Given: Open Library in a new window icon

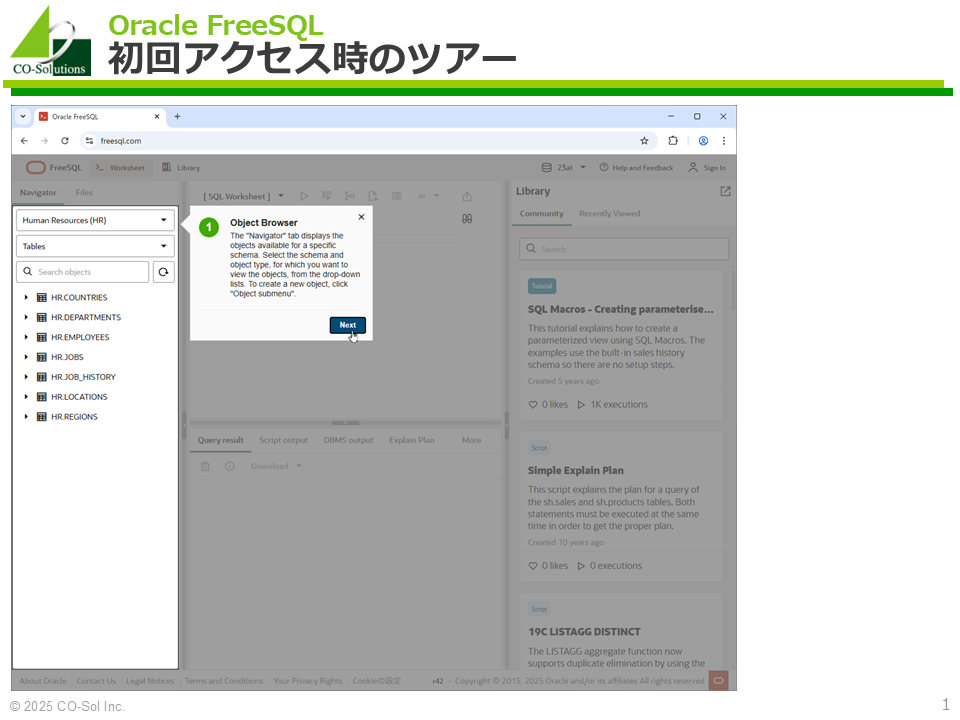Looking at the screenshot, I should coord(725,192).
